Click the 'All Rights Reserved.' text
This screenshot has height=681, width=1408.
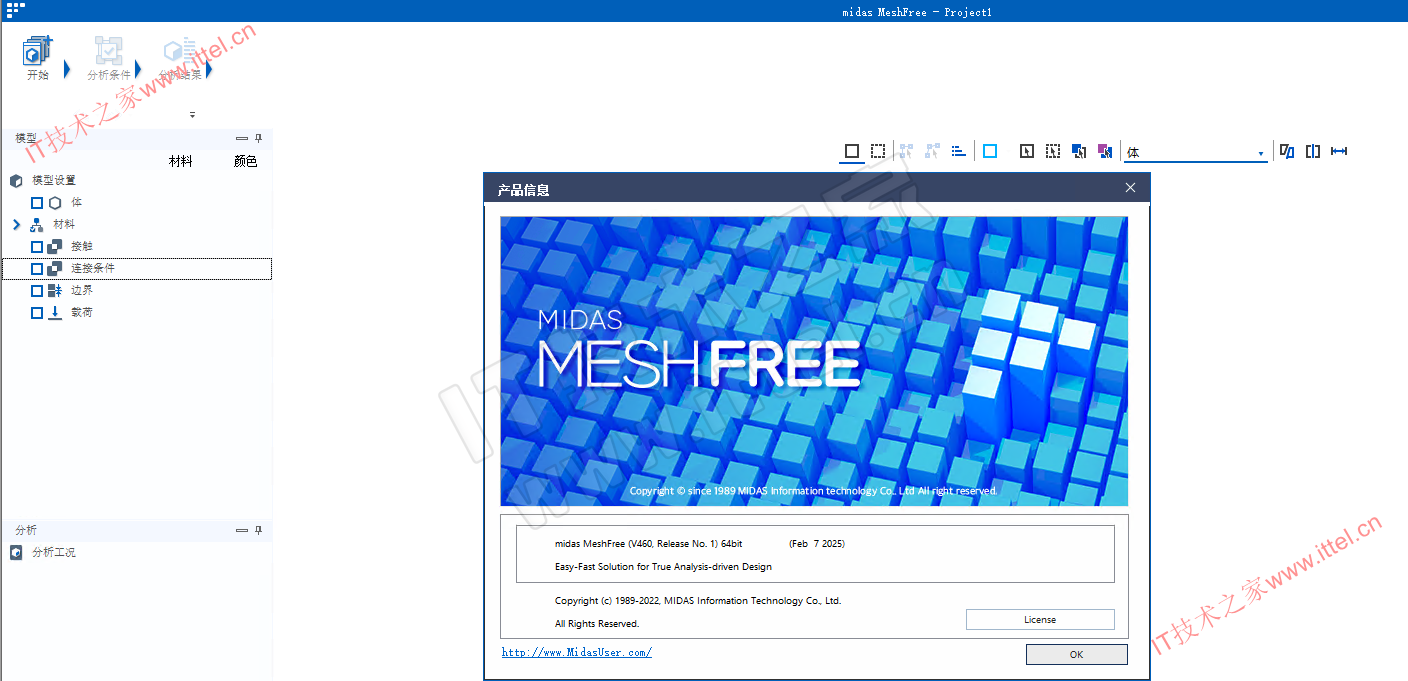[x=597, y=624]
